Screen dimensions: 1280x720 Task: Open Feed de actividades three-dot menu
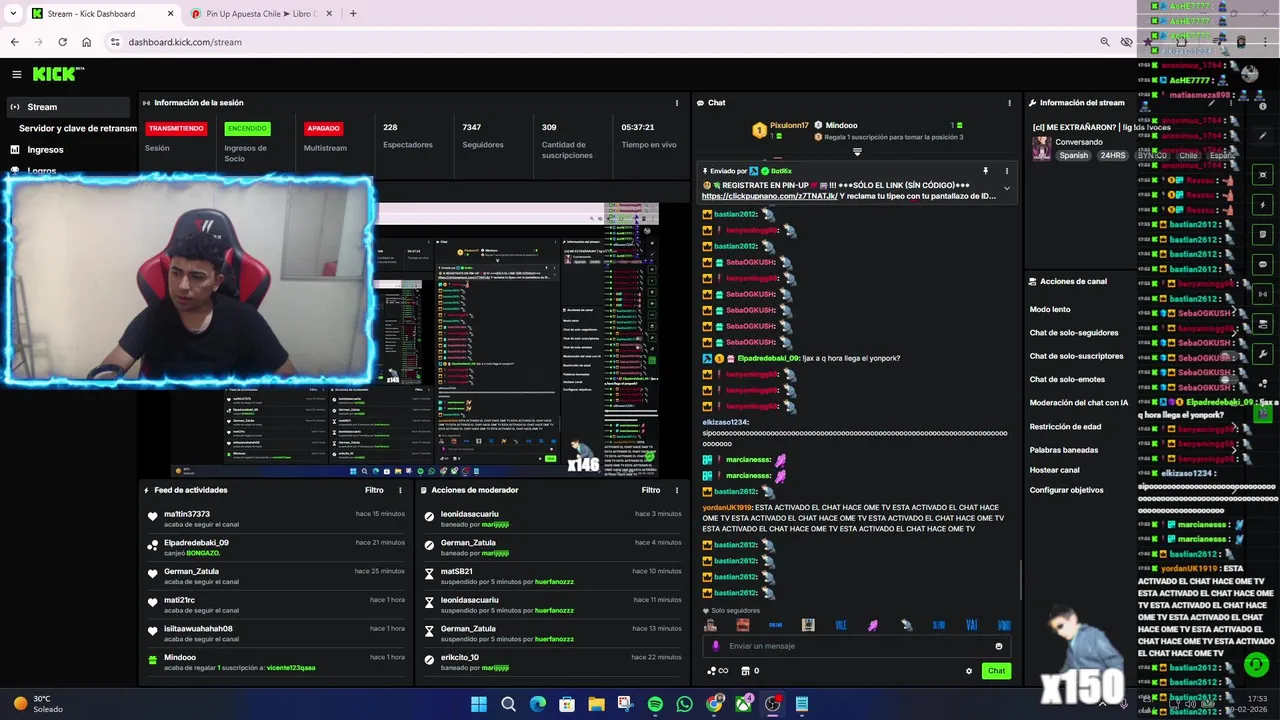(400, 490)
